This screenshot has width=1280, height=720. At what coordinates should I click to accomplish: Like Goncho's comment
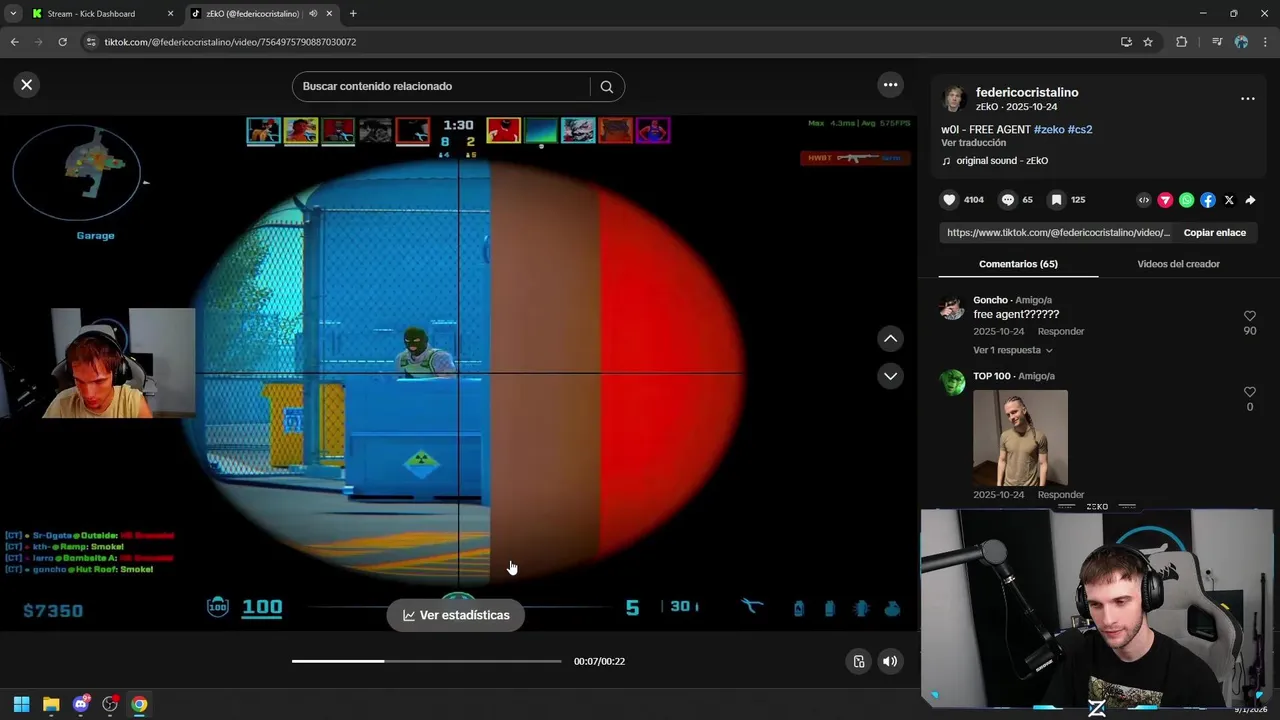coord(1249,316)
